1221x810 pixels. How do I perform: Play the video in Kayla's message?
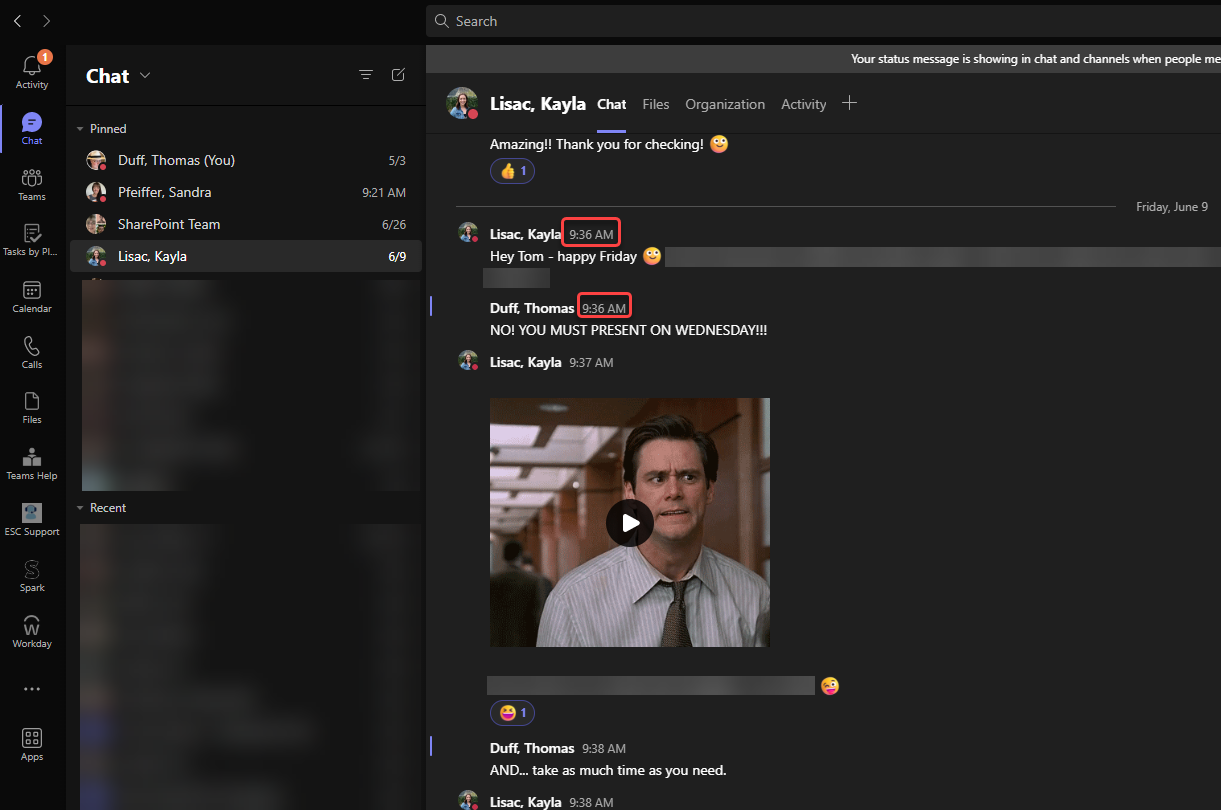click(x=629, y=522)
